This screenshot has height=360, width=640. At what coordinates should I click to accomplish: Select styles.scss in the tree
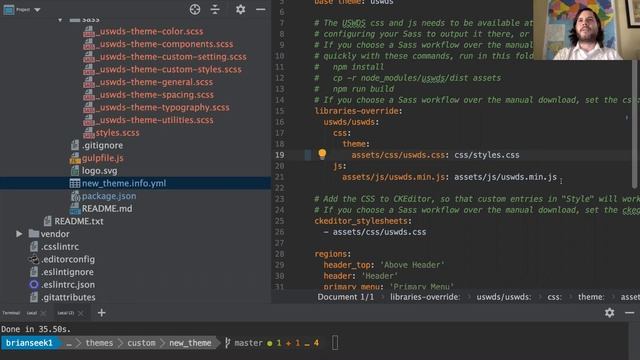(x=117, y=133)
